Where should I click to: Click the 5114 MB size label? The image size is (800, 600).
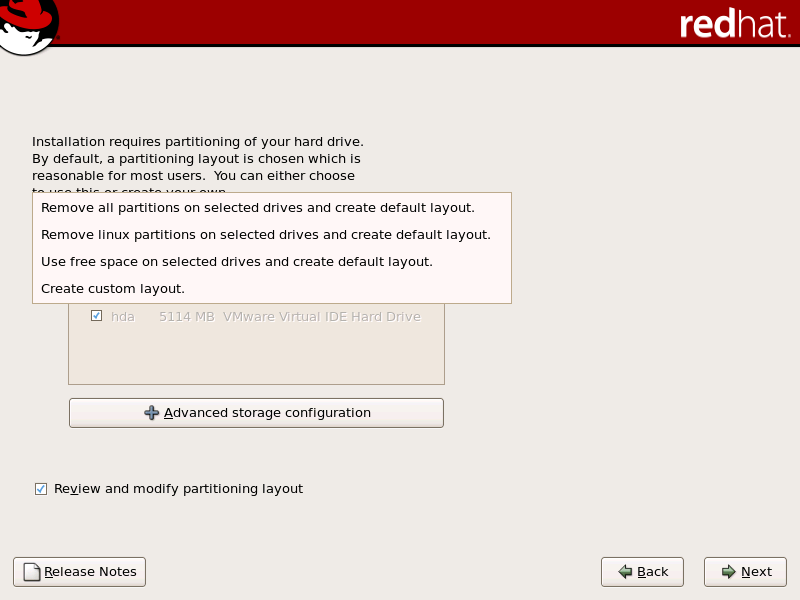point(186,315)
